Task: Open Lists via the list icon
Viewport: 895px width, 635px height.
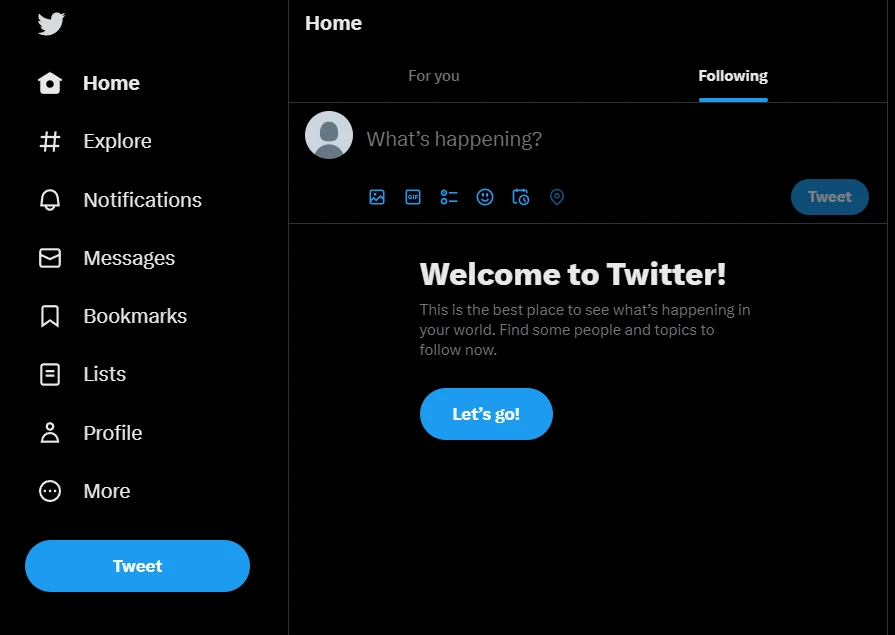Action: [x=50, y=375]
